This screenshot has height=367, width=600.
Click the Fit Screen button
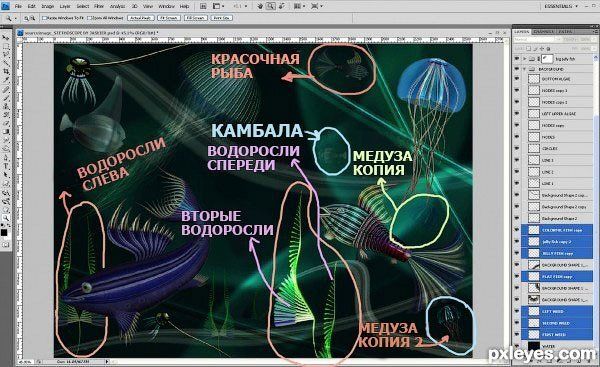[168, 18]
